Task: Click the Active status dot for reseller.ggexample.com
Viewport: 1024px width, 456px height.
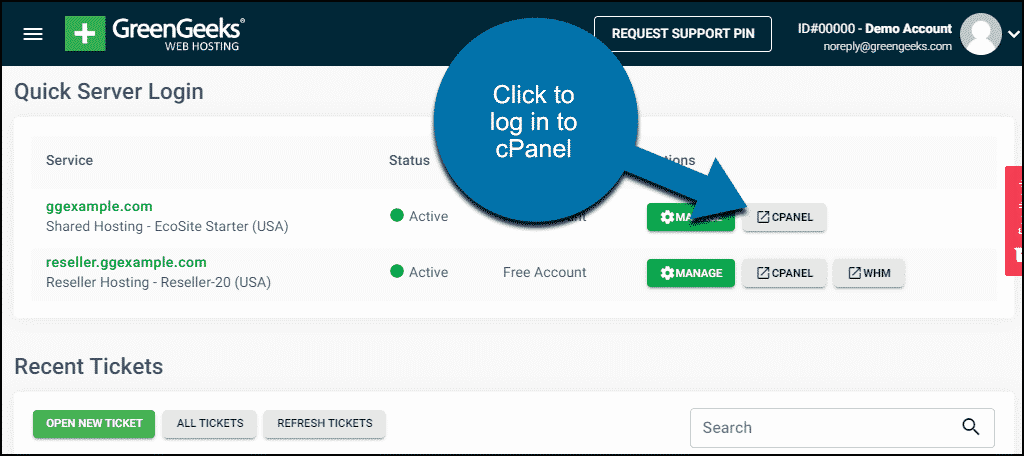Action: click(397, 272)
